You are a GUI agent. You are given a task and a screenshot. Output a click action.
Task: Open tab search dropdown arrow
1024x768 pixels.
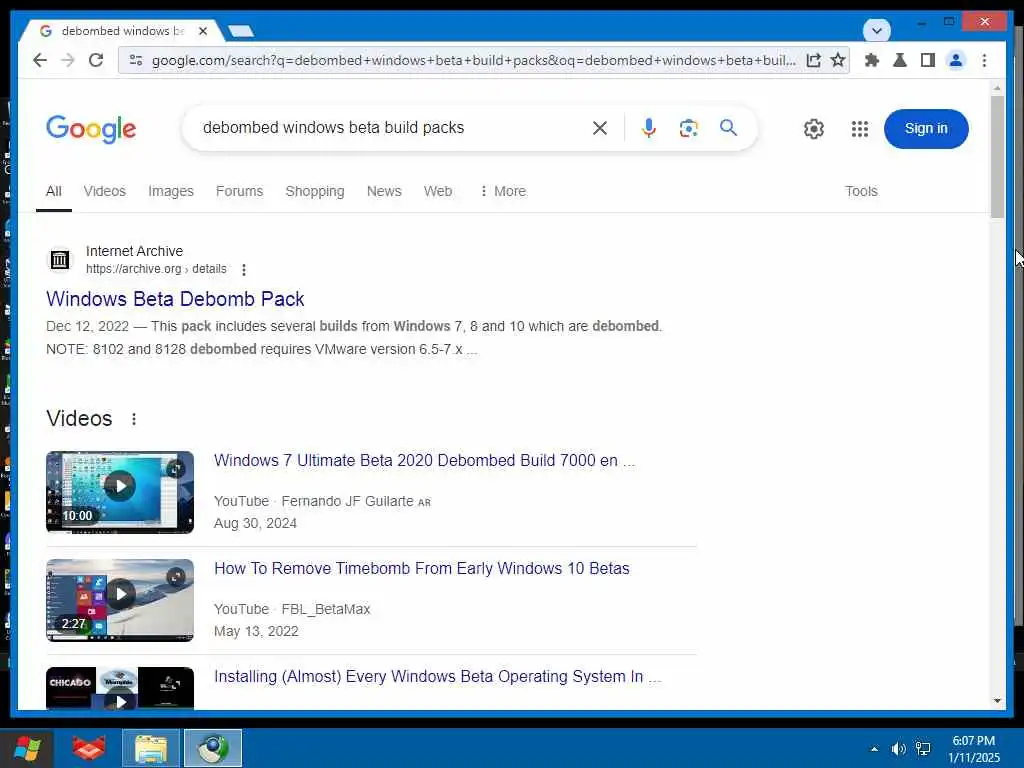[876, 30]
